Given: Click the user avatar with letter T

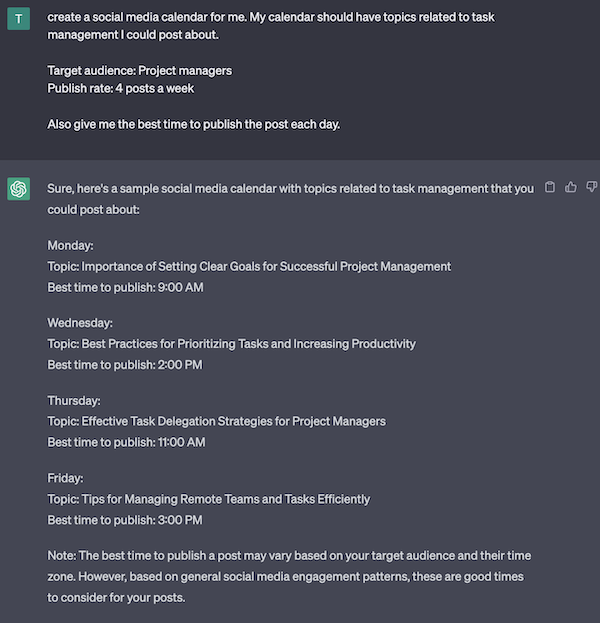Looking at the screenshot, I should coord(19,19).
